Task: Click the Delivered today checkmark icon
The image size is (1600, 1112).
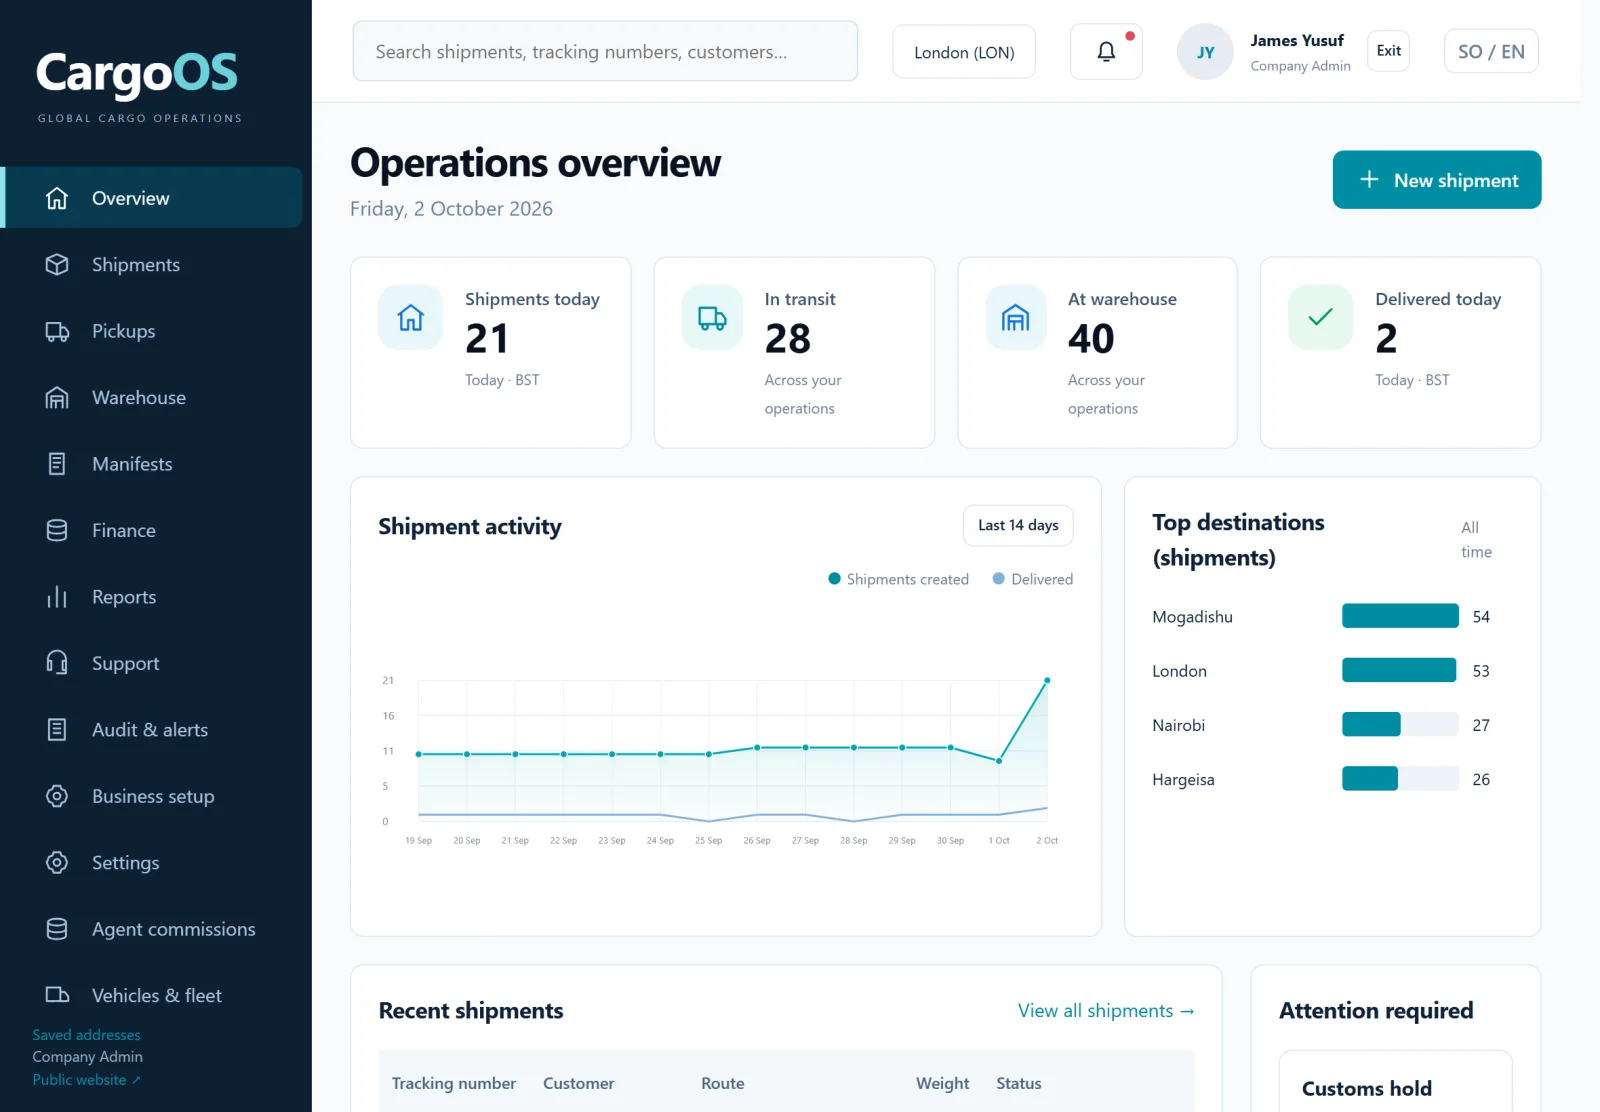Action: pos(1320,318)
